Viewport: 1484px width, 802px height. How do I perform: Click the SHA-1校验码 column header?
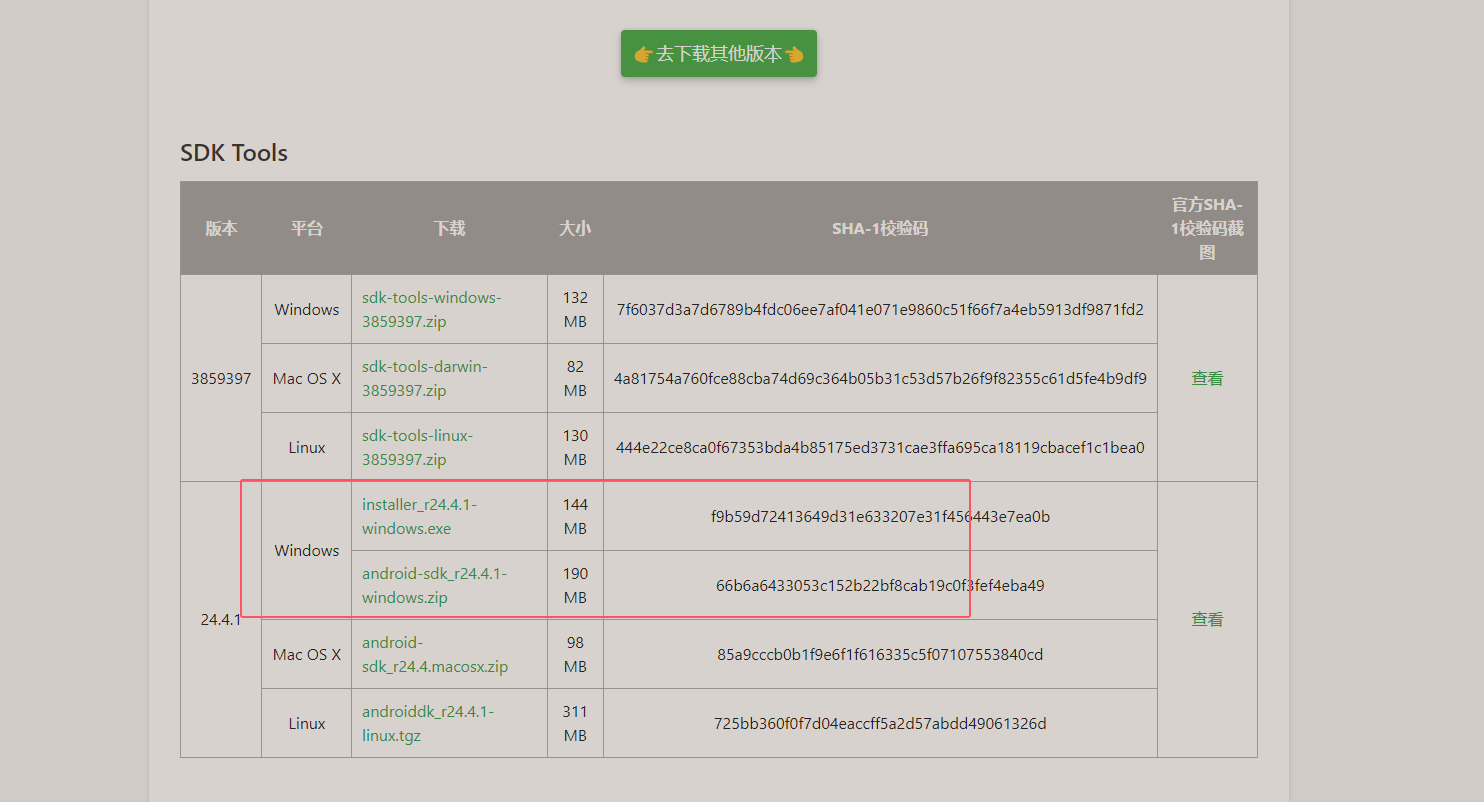(x=880, y=228)
